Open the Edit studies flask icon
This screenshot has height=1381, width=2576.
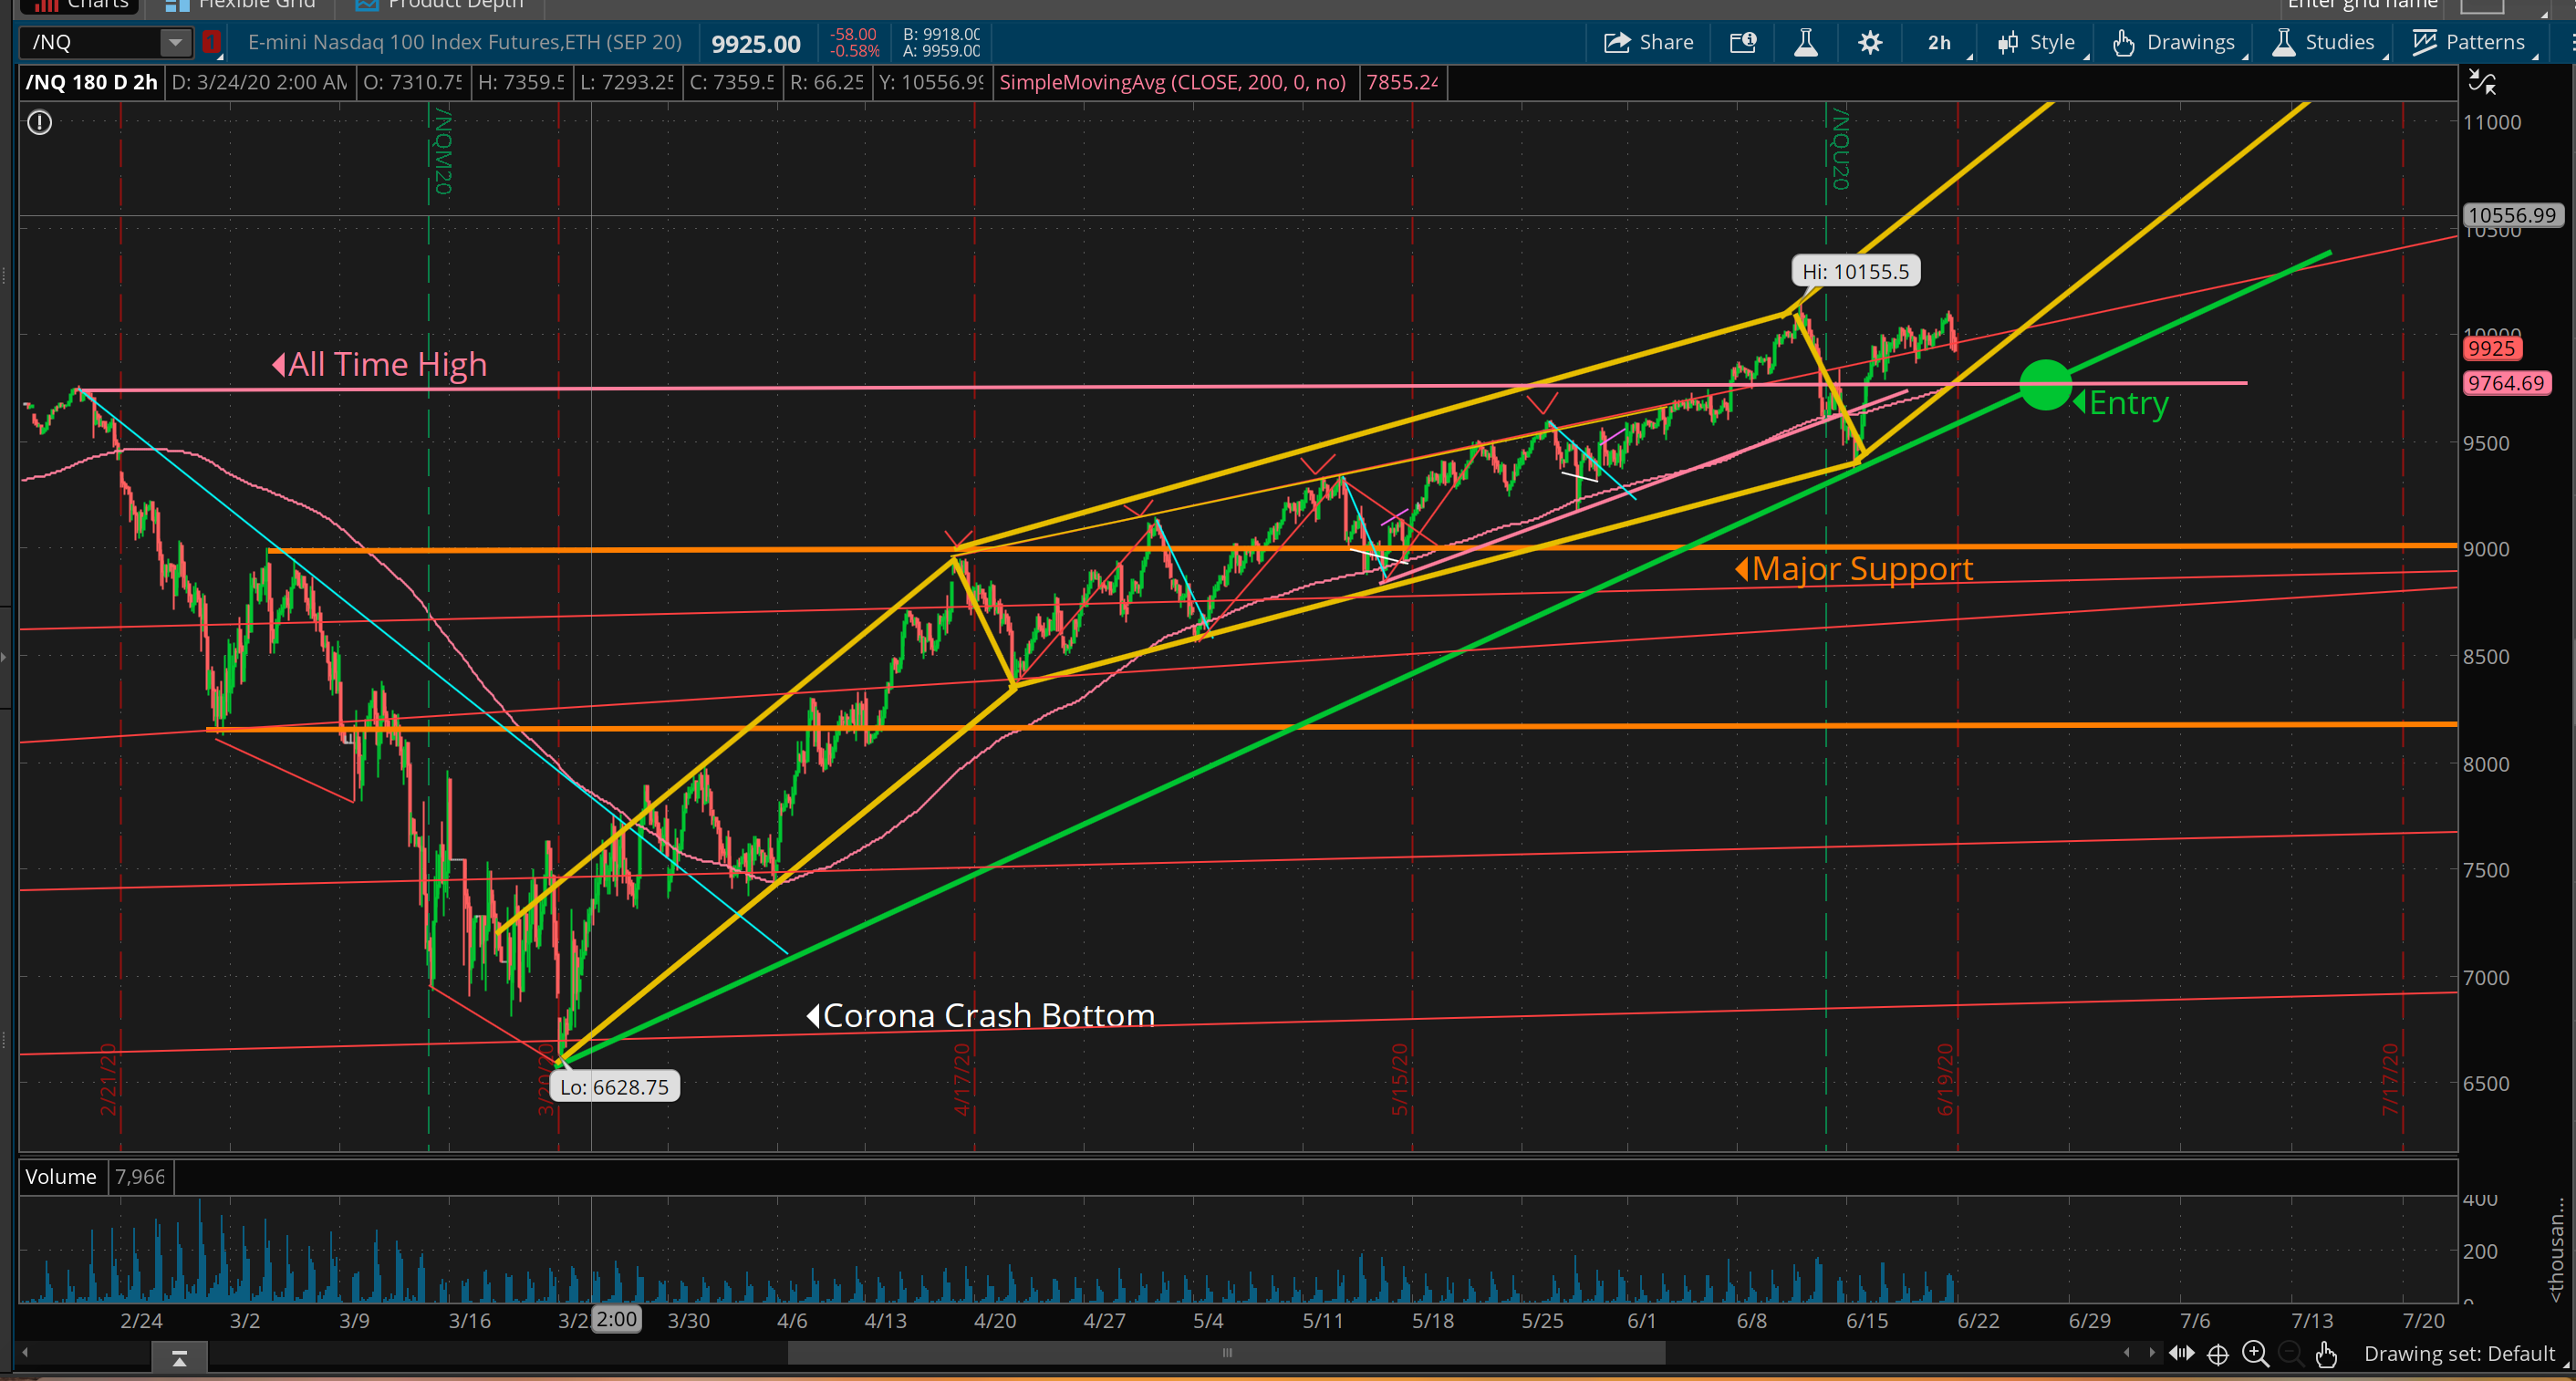1806,42
